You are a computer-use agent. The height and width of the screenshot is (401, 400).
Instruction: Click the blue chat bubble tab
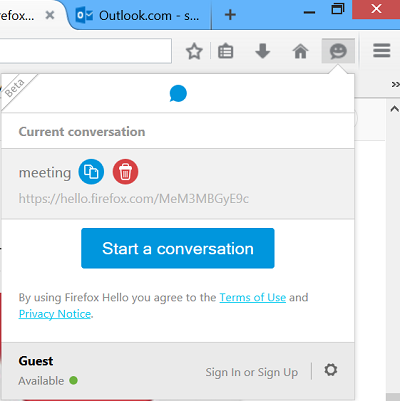coord(178,94)
